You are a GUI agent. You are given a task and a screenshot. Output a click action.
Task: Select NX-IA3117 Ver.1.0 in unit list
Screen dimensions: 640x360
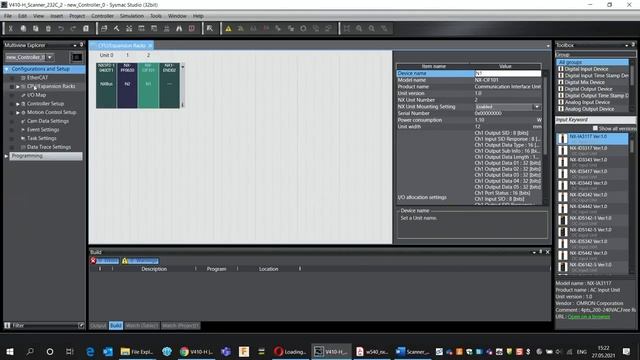tap(592, 138)
